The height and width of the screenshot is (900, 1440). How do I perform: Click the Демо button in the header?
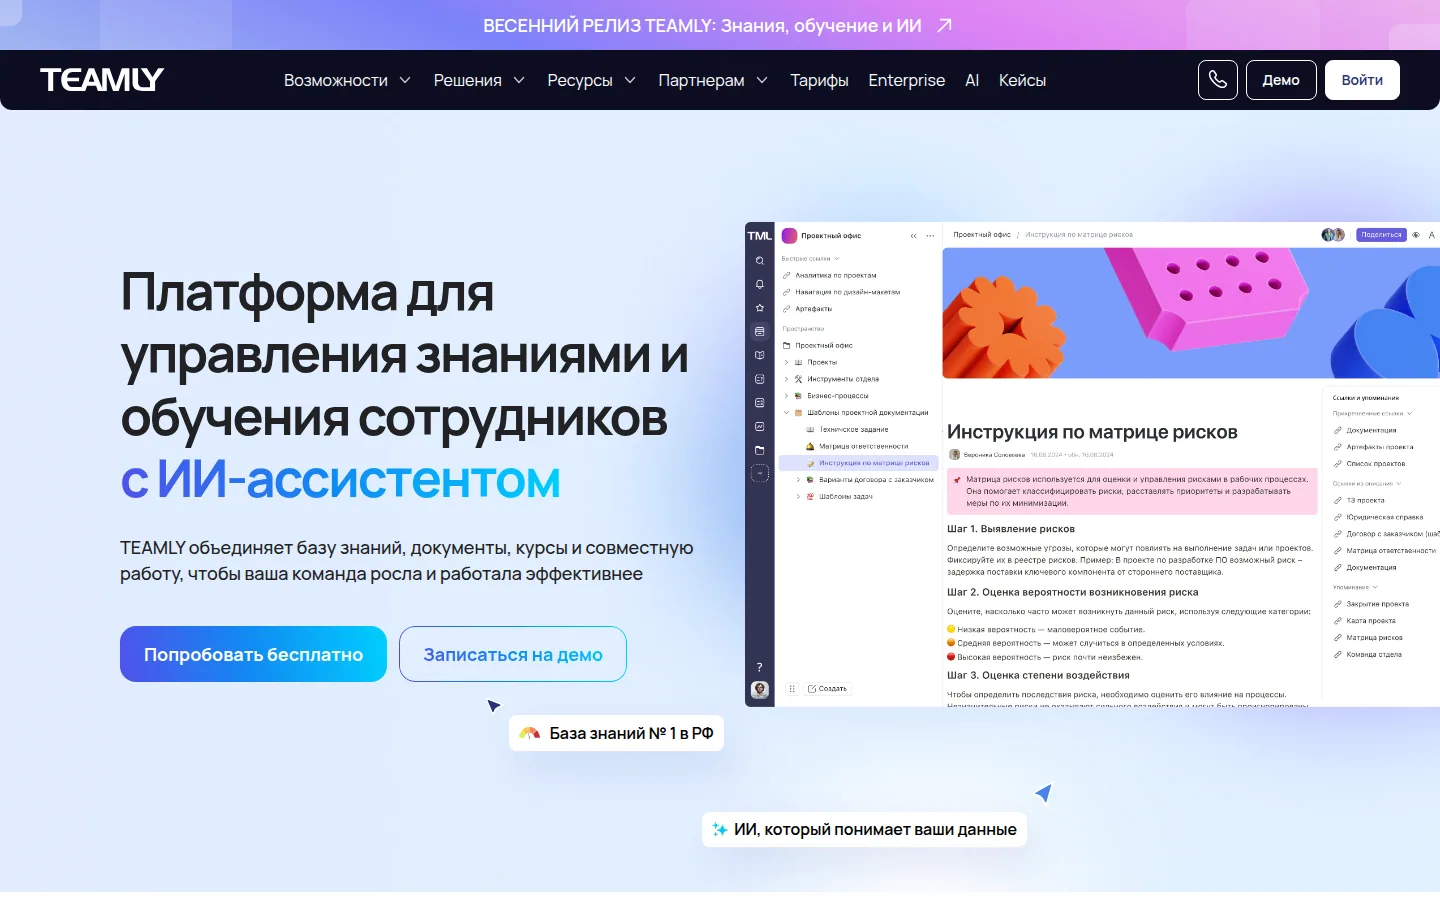(x=1281, y=80)
